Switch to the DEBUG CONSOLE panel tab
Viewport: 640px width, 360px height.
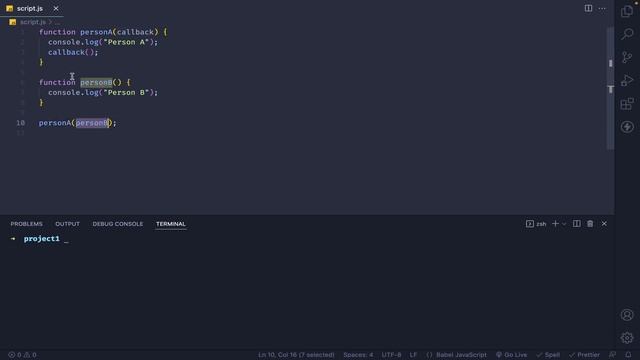118,224
